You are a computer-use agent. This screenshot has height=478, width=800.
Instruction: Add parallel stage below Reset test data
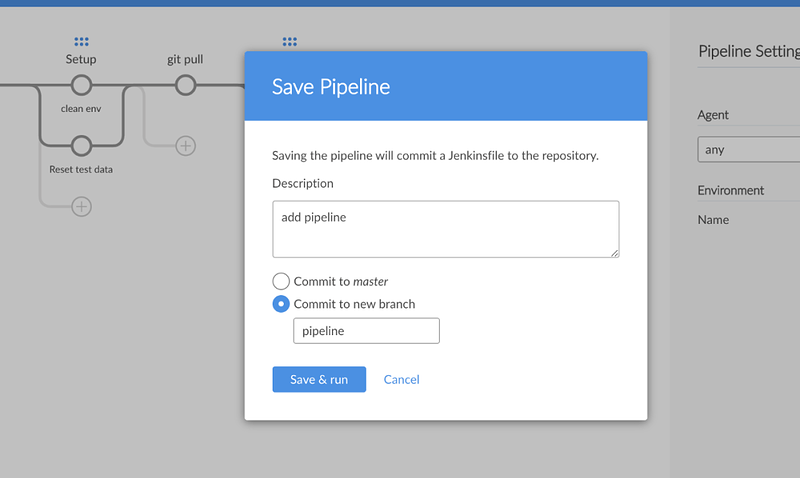(82, 207)
